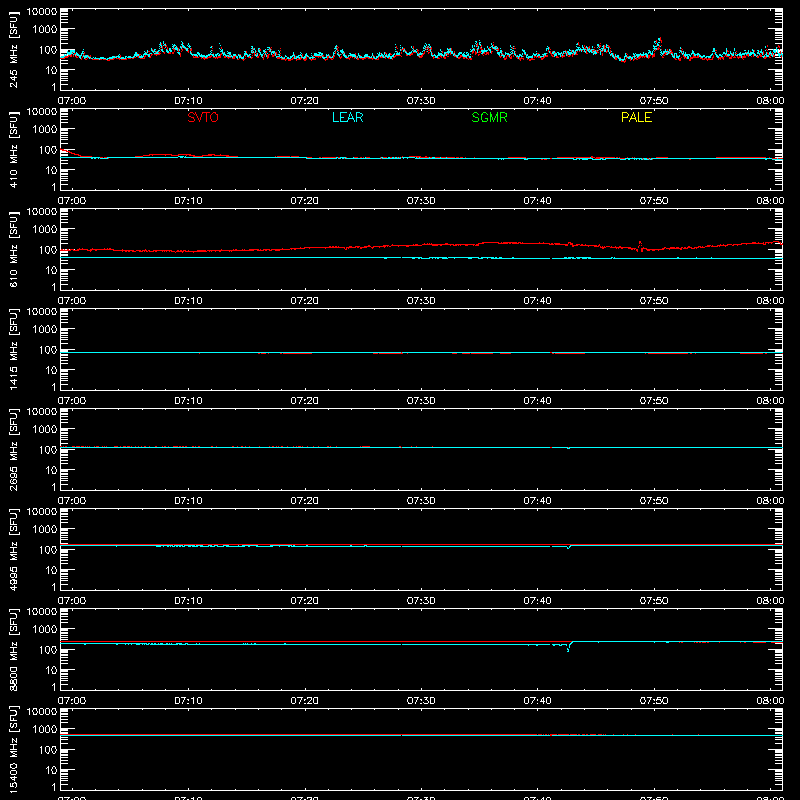800x800 pixels.
Task: Click the 07:30 label under the 8800 MHz panel
Action: pos(421,701)
